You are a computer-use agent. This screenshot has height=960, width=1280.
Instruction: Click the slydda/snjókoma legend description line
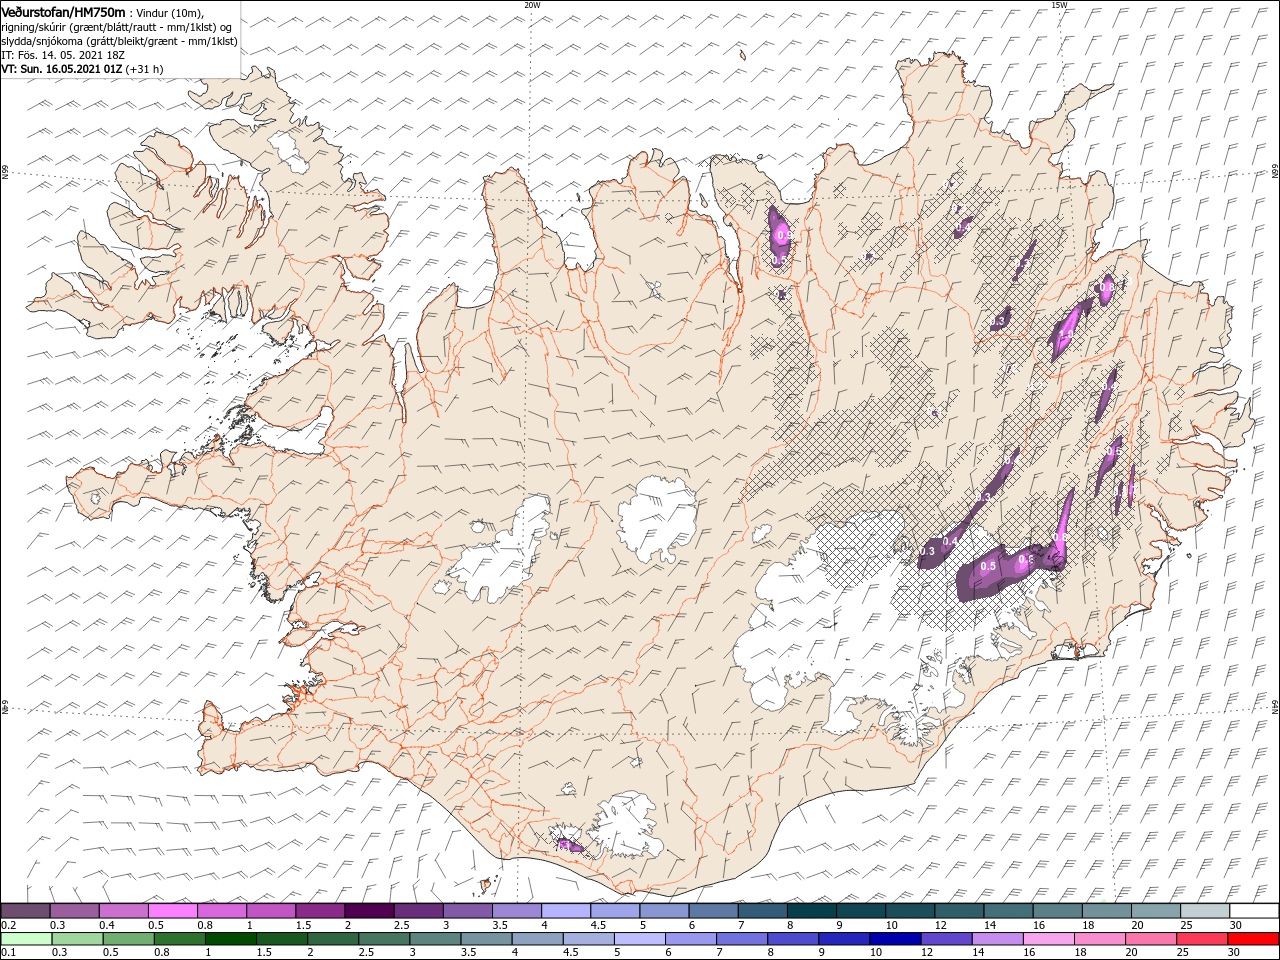pos(119,41)
